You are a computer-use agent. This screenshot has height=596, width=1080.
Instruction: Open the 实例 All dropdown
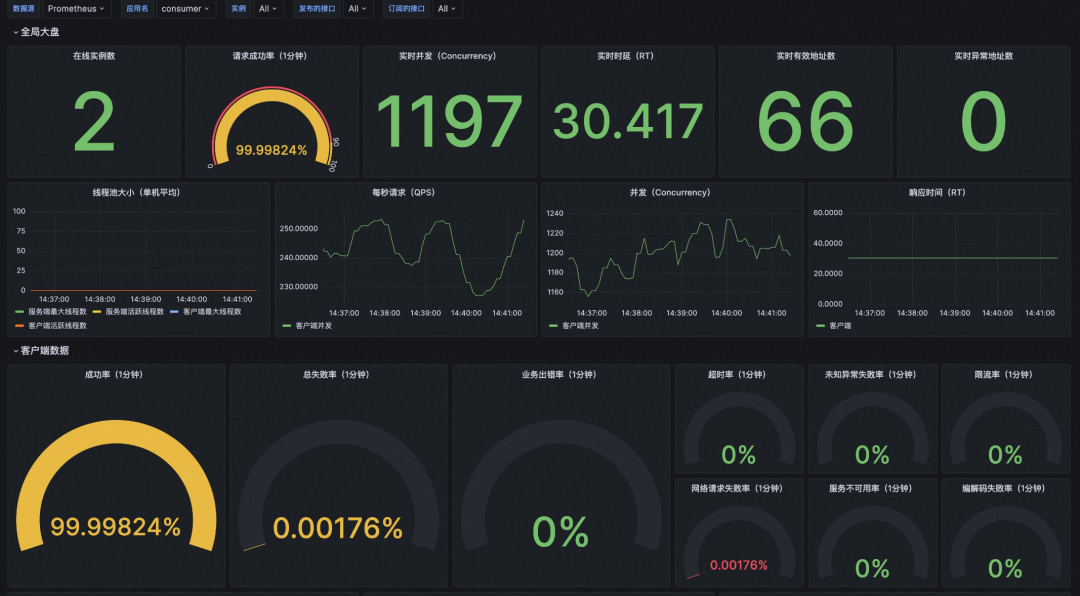pyautogui.click(x=268, y=9)
